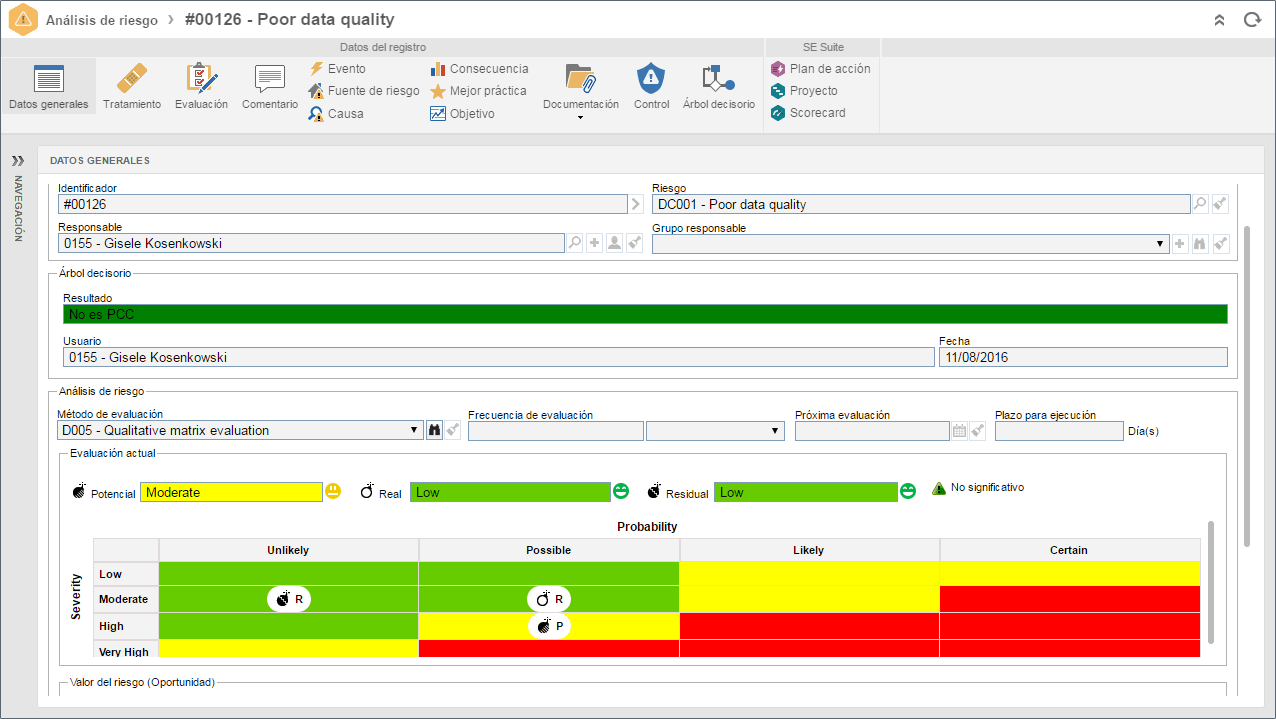Open Causa records
This screenshot has width=1276, height=719.
pos(337,114)
